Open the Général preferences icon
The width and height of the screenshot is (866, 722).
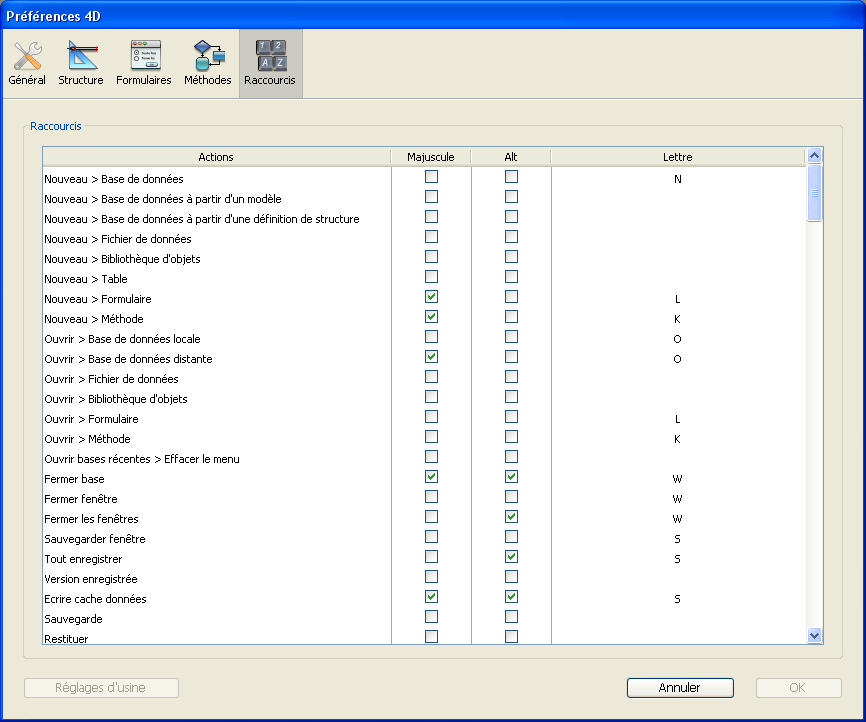point(27,63)
